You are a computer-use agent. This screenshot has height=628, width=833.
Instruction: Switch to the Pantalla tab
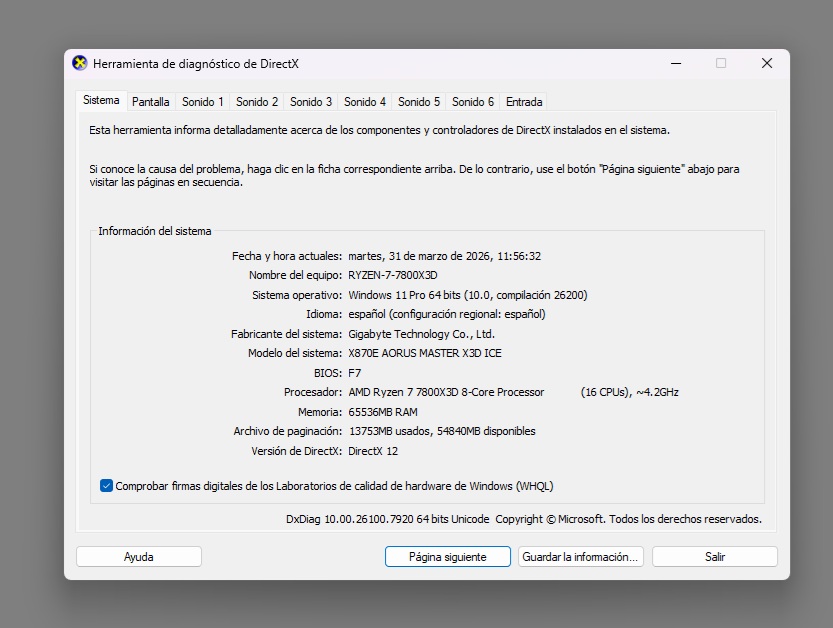point(150,101)
